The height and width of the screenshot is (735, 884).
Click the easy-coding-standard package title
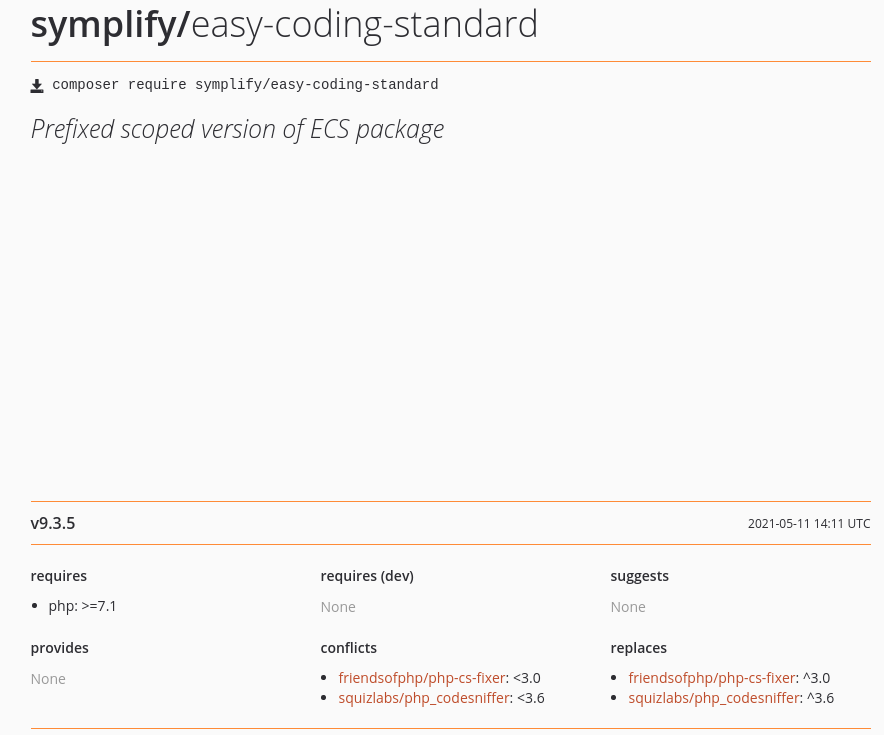pos(364,24)
